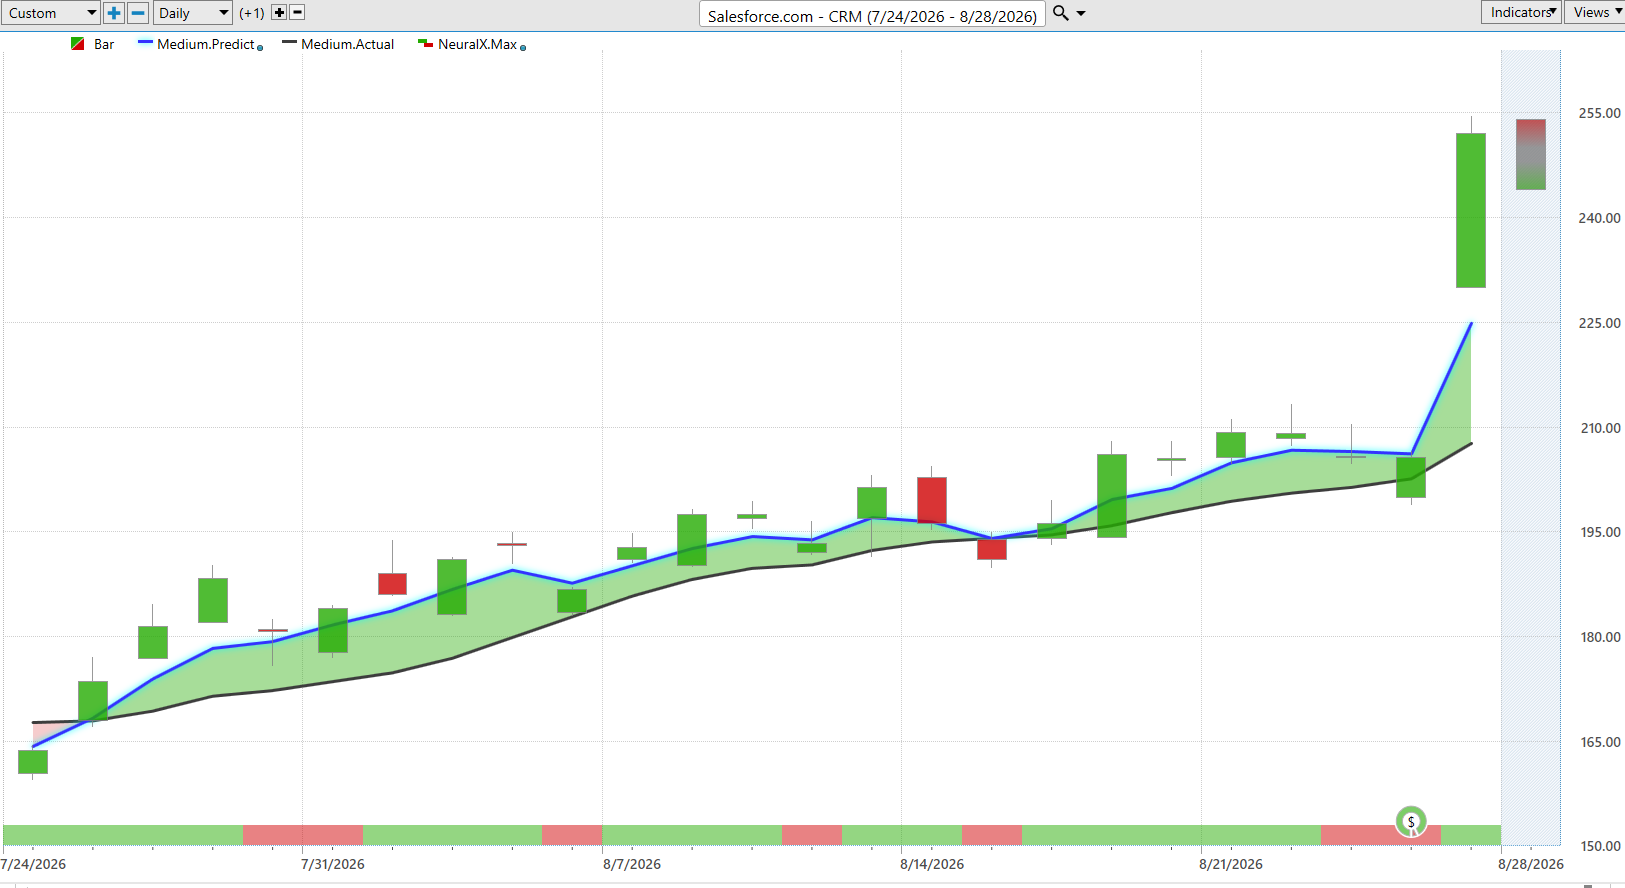Click the 8/21/2026 date axis label
1625x888 pixels.
1231,864
